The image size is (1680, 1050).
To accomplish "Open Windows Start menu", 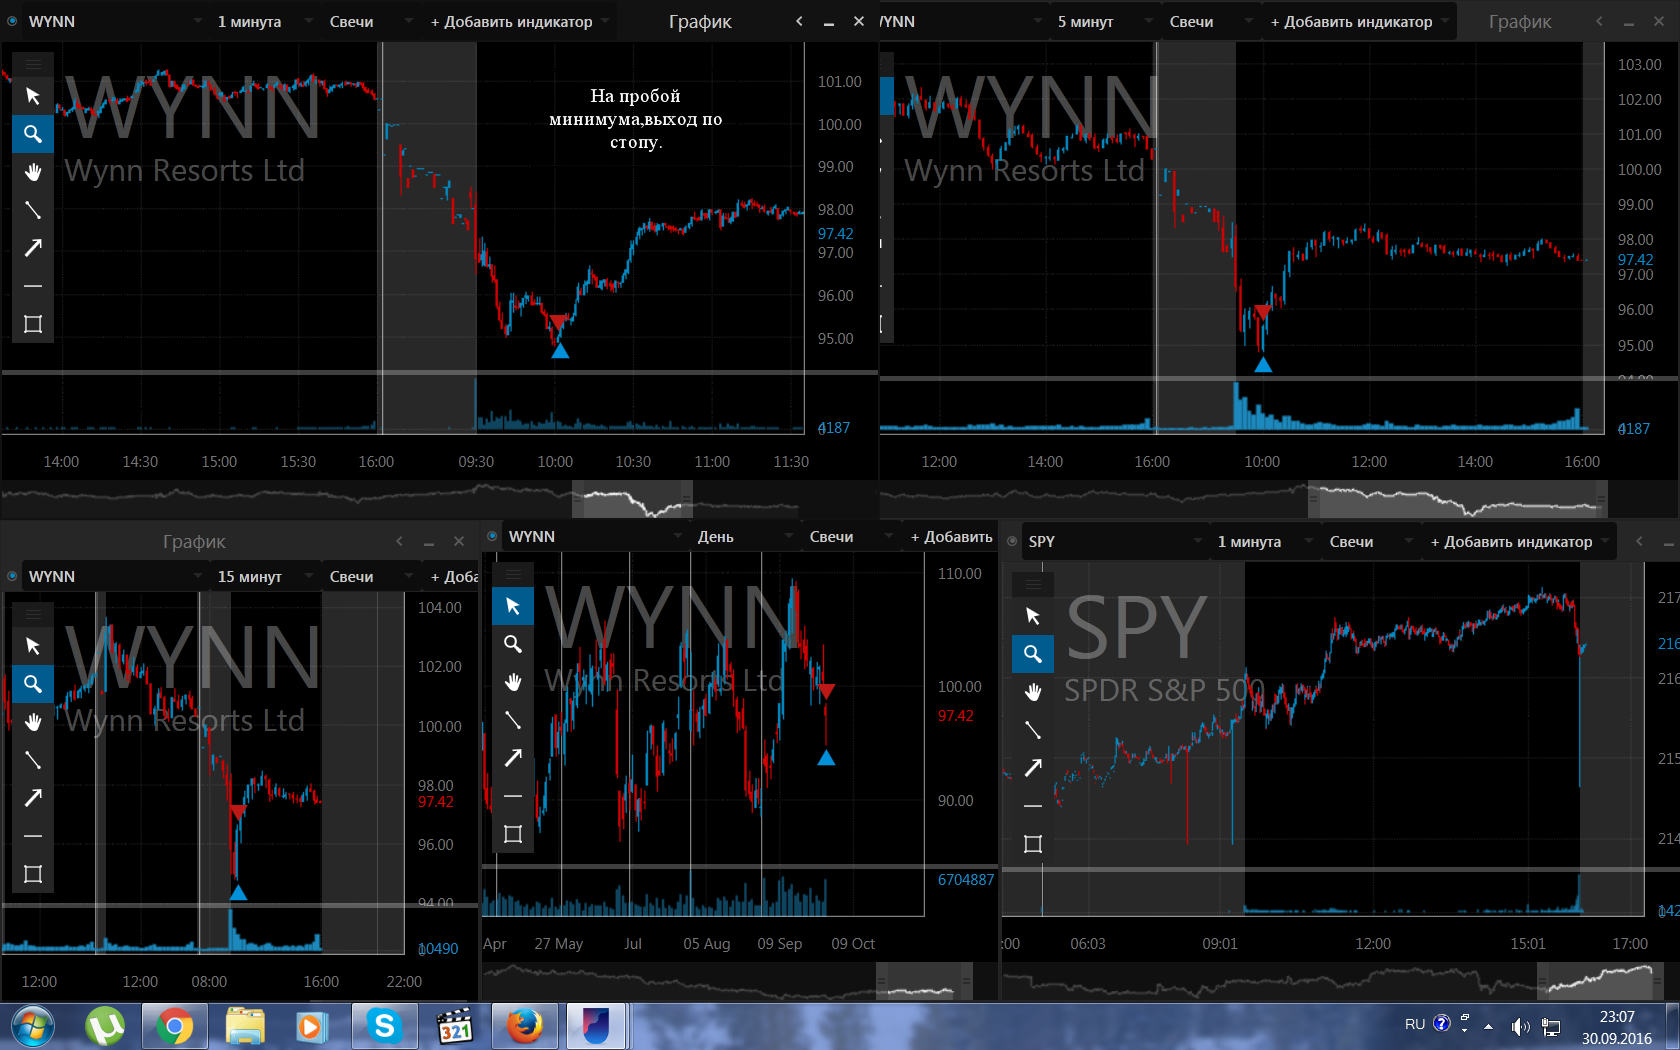I will coord(32,1026).
